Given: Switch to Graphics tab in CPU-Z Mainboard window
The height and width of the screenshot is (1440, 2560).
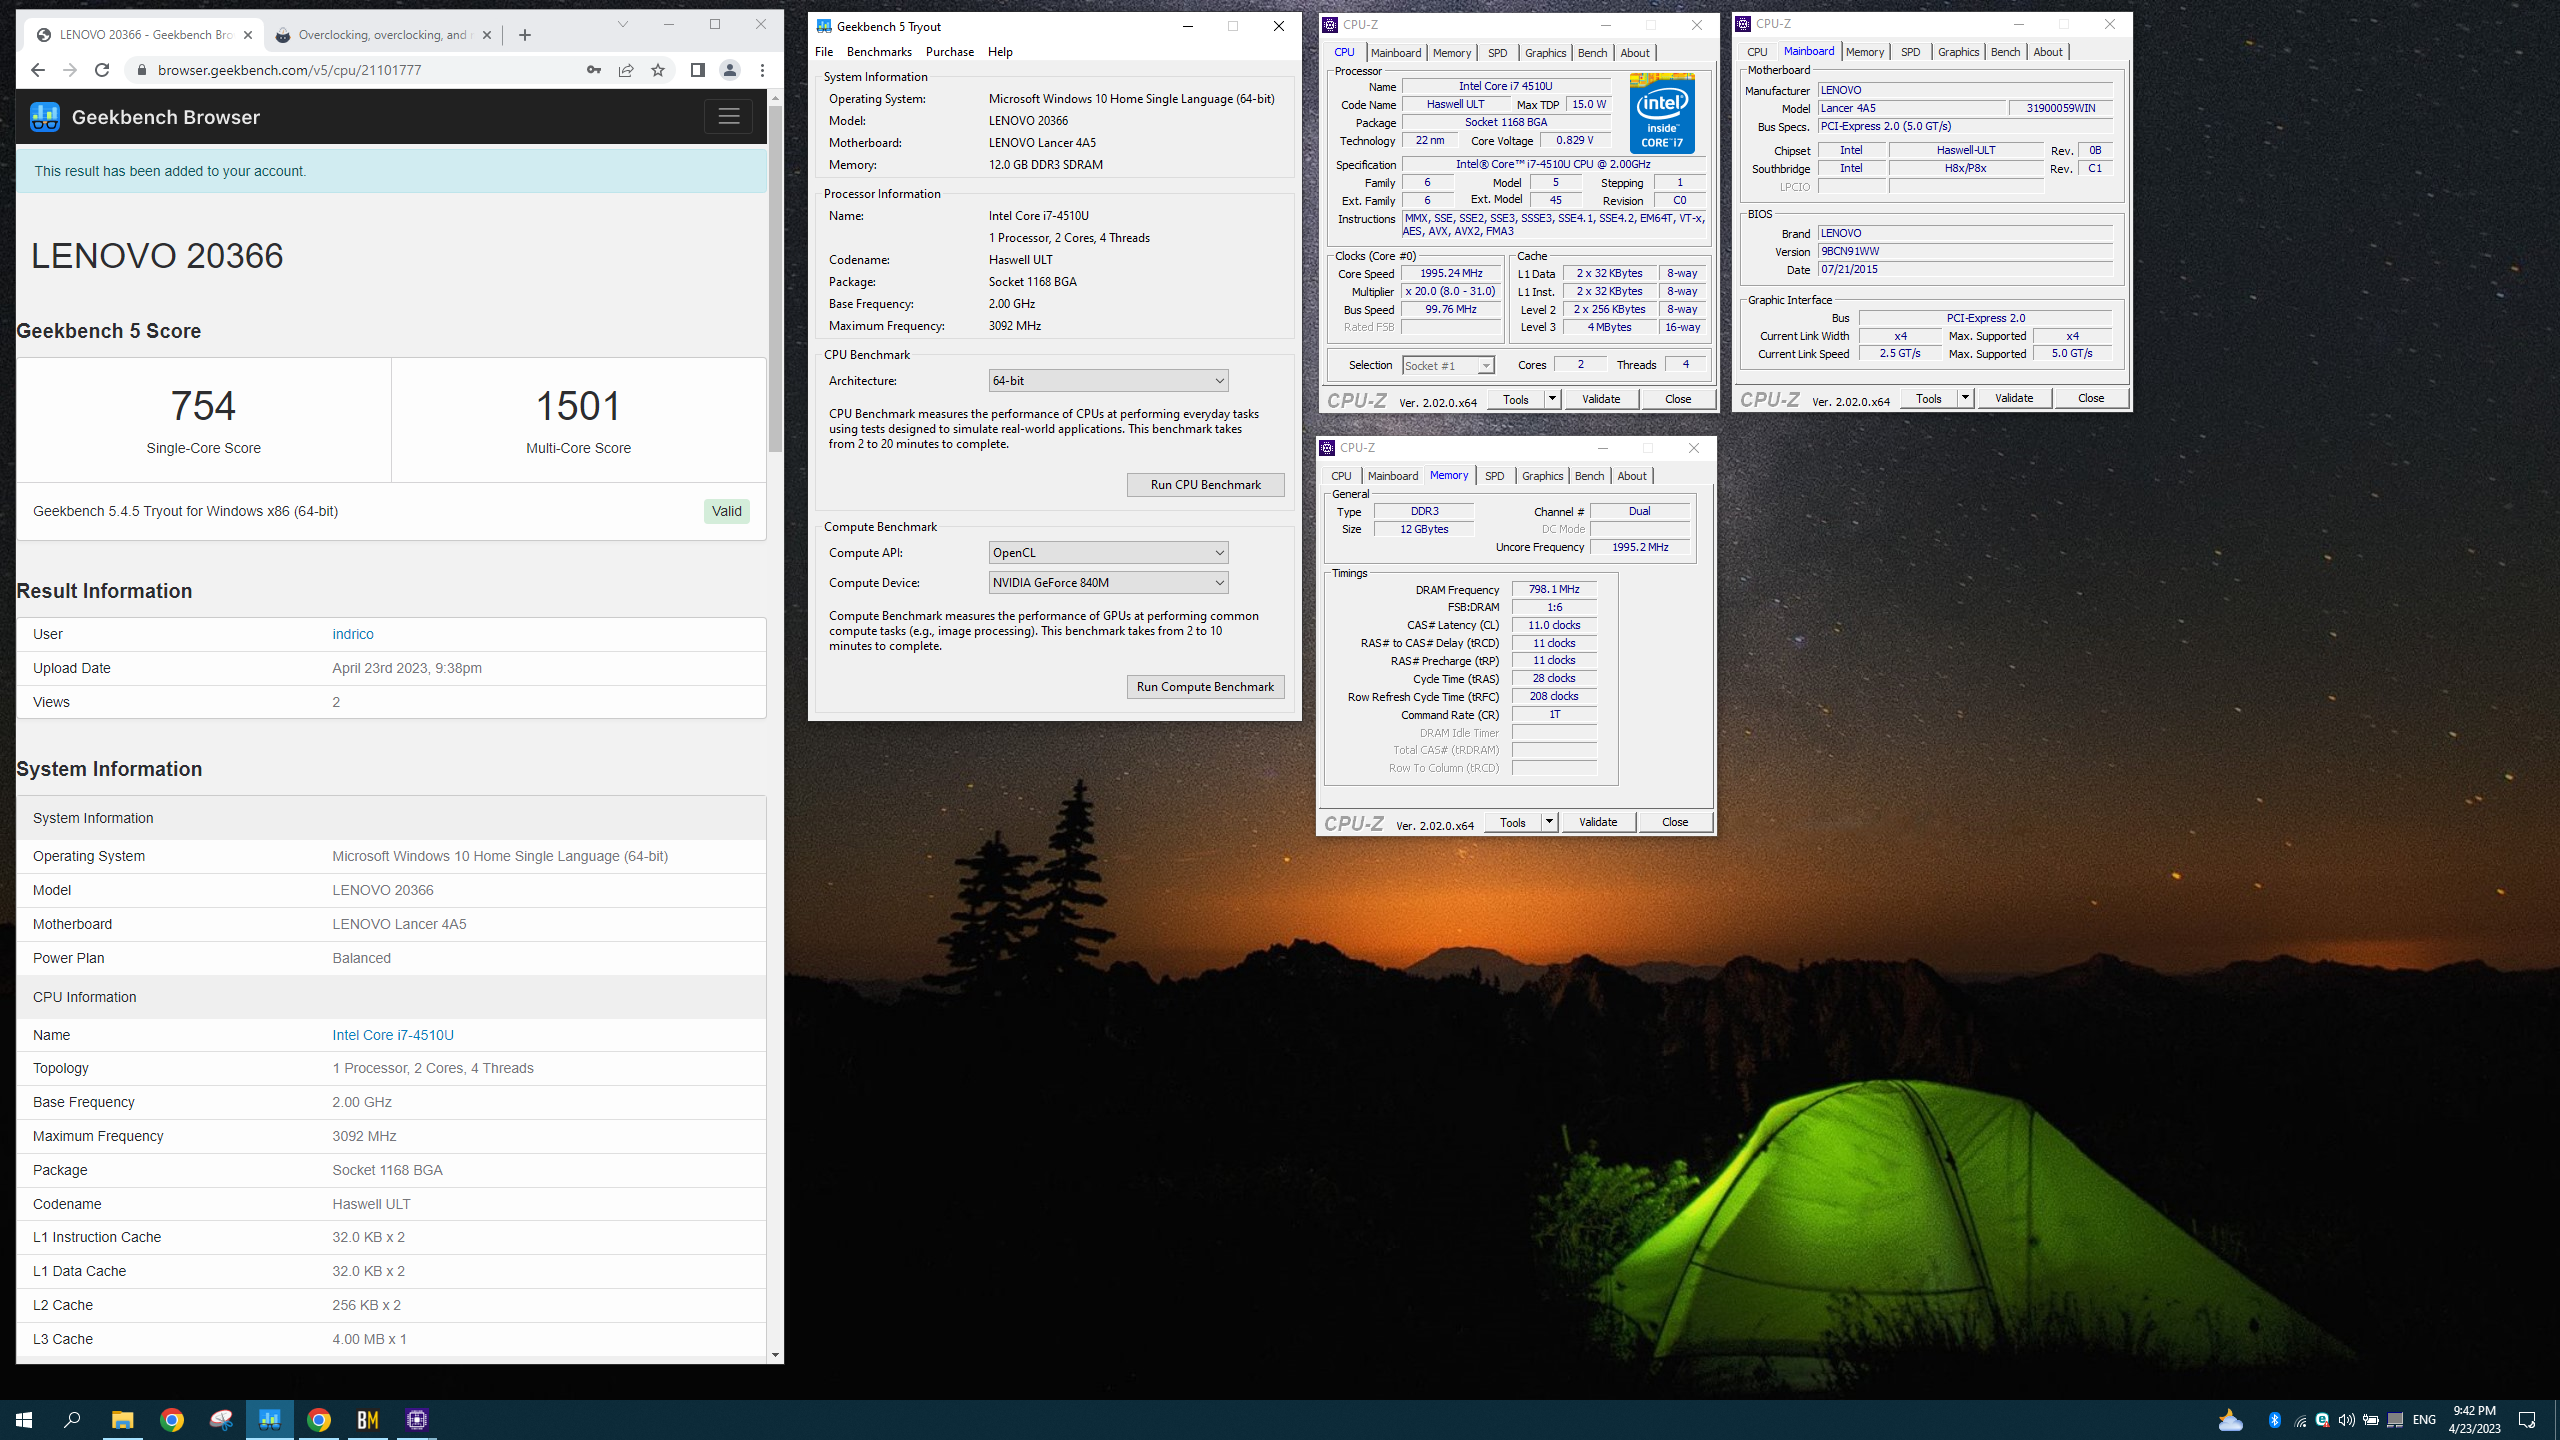Looking at the screenshot, I should (1958, 52).
